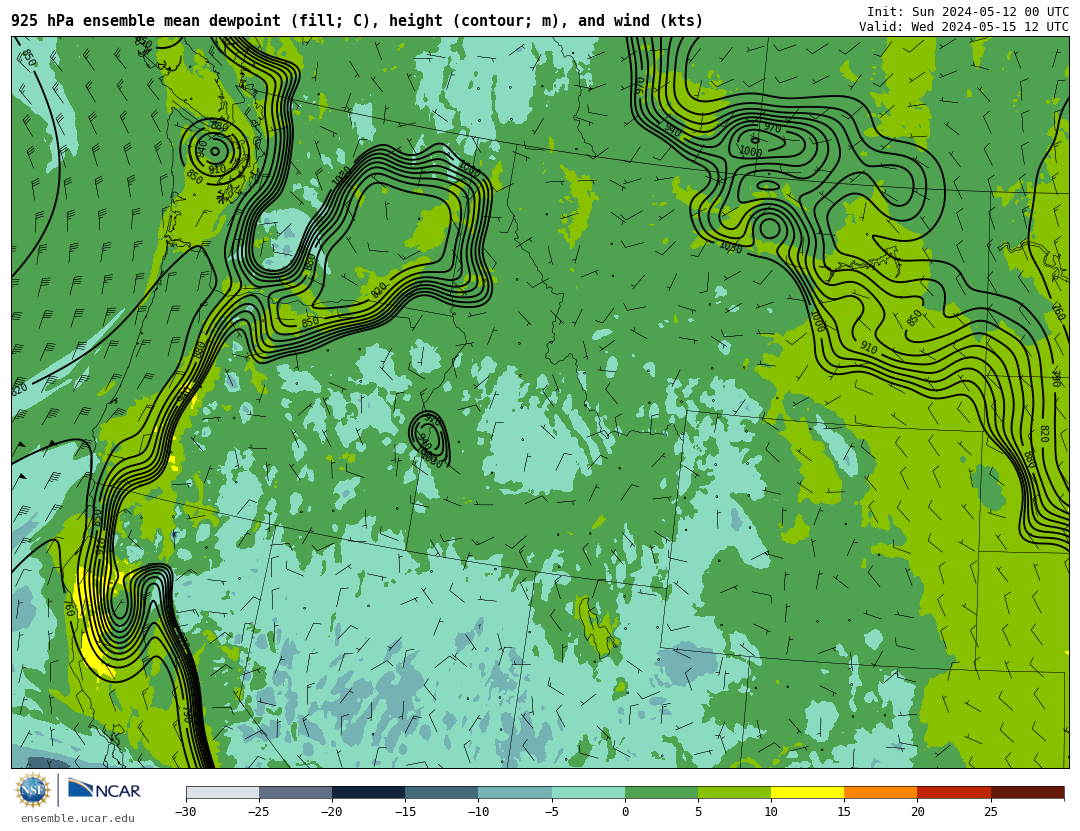Click the colorbar label -20

pos(332,812)
